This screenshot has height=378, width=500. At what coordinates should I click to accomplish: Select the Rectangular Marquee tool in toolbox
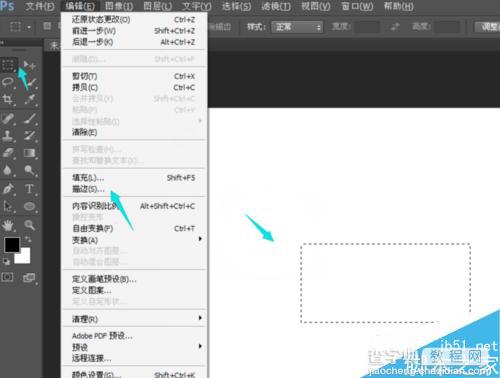point(8,65)
